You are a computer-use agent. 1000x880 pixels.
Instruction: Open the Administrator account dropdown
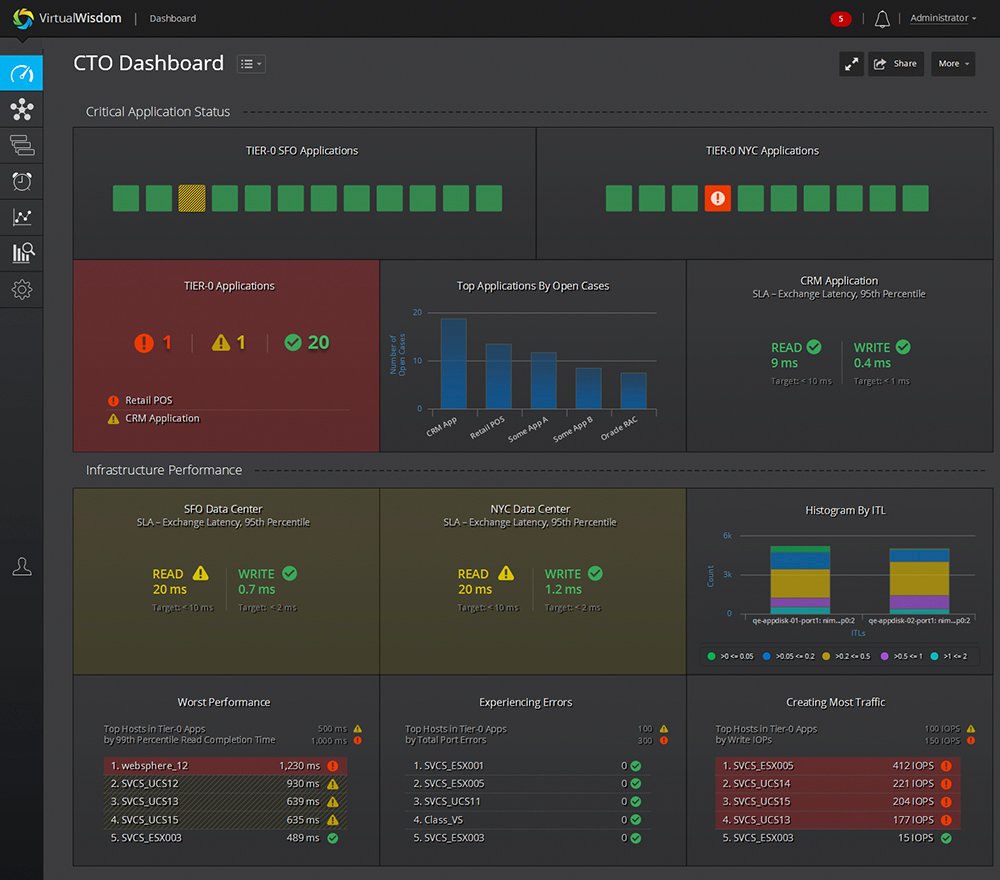click(941, 18)
